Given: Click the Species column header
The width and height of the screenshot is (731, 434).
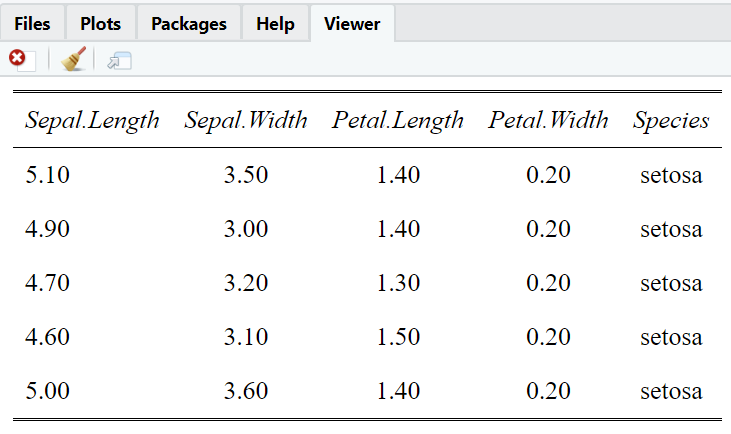Looking at the screenshot, I should (x=671, y=121).
